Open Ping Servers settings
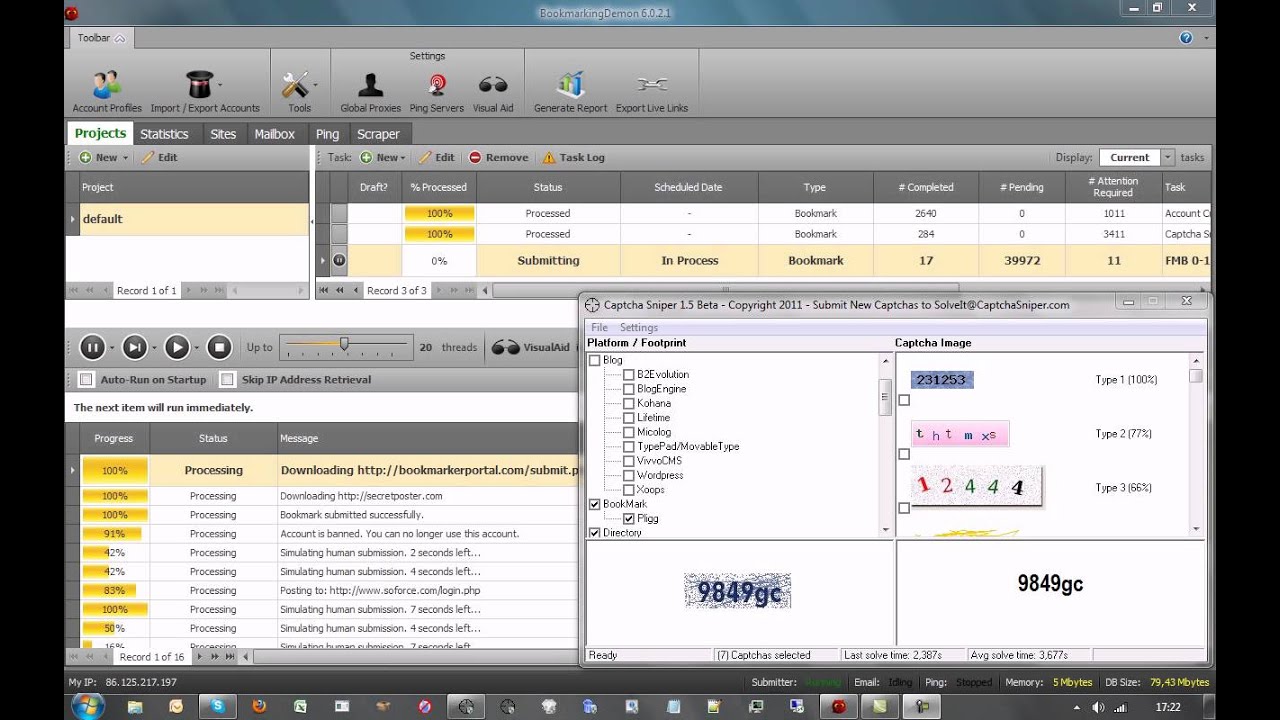 click(436, 91)
